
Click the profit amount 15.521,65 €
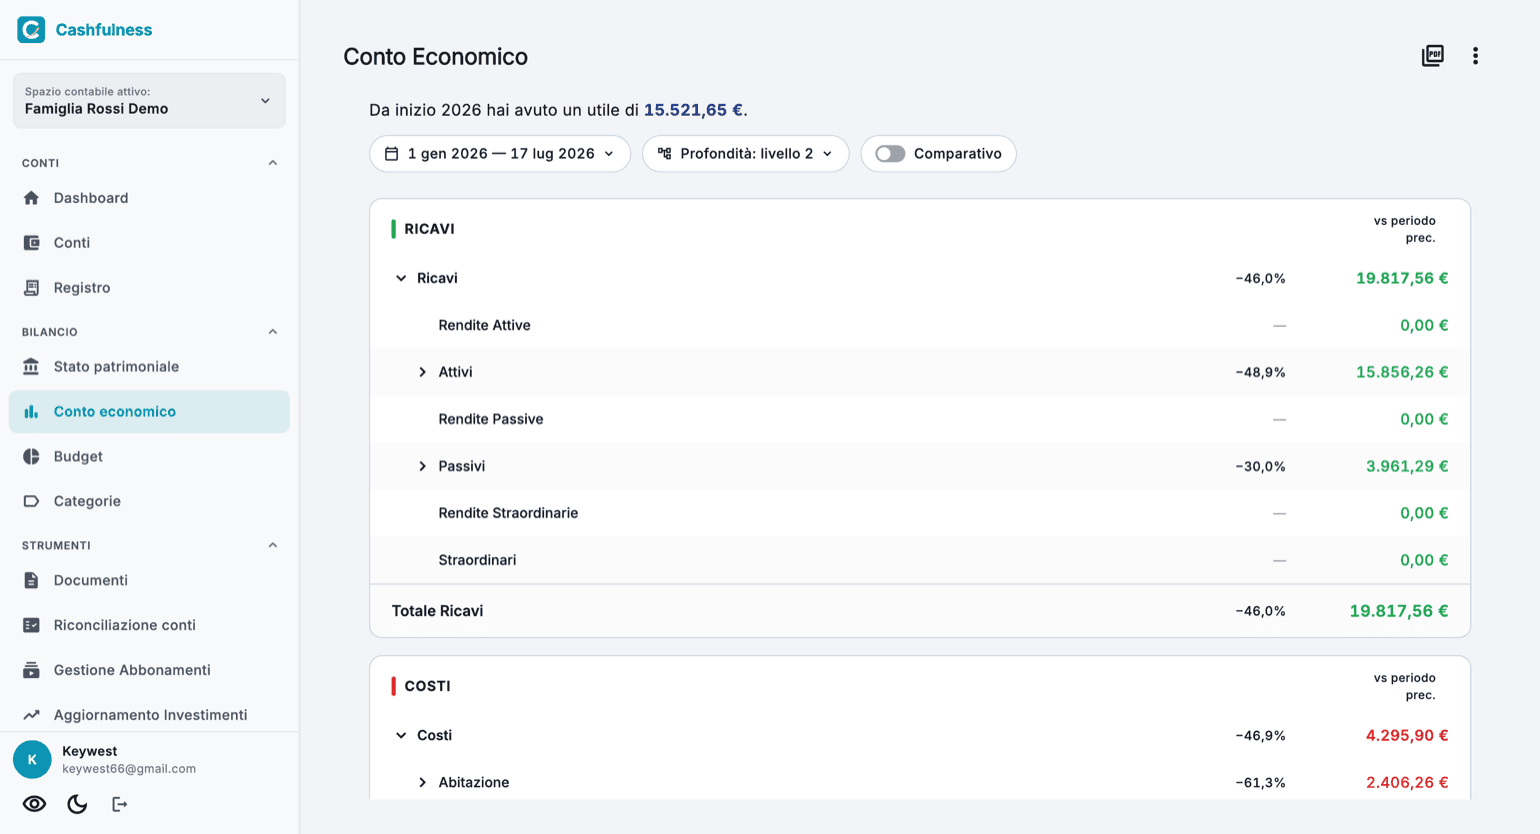(693, 110)
